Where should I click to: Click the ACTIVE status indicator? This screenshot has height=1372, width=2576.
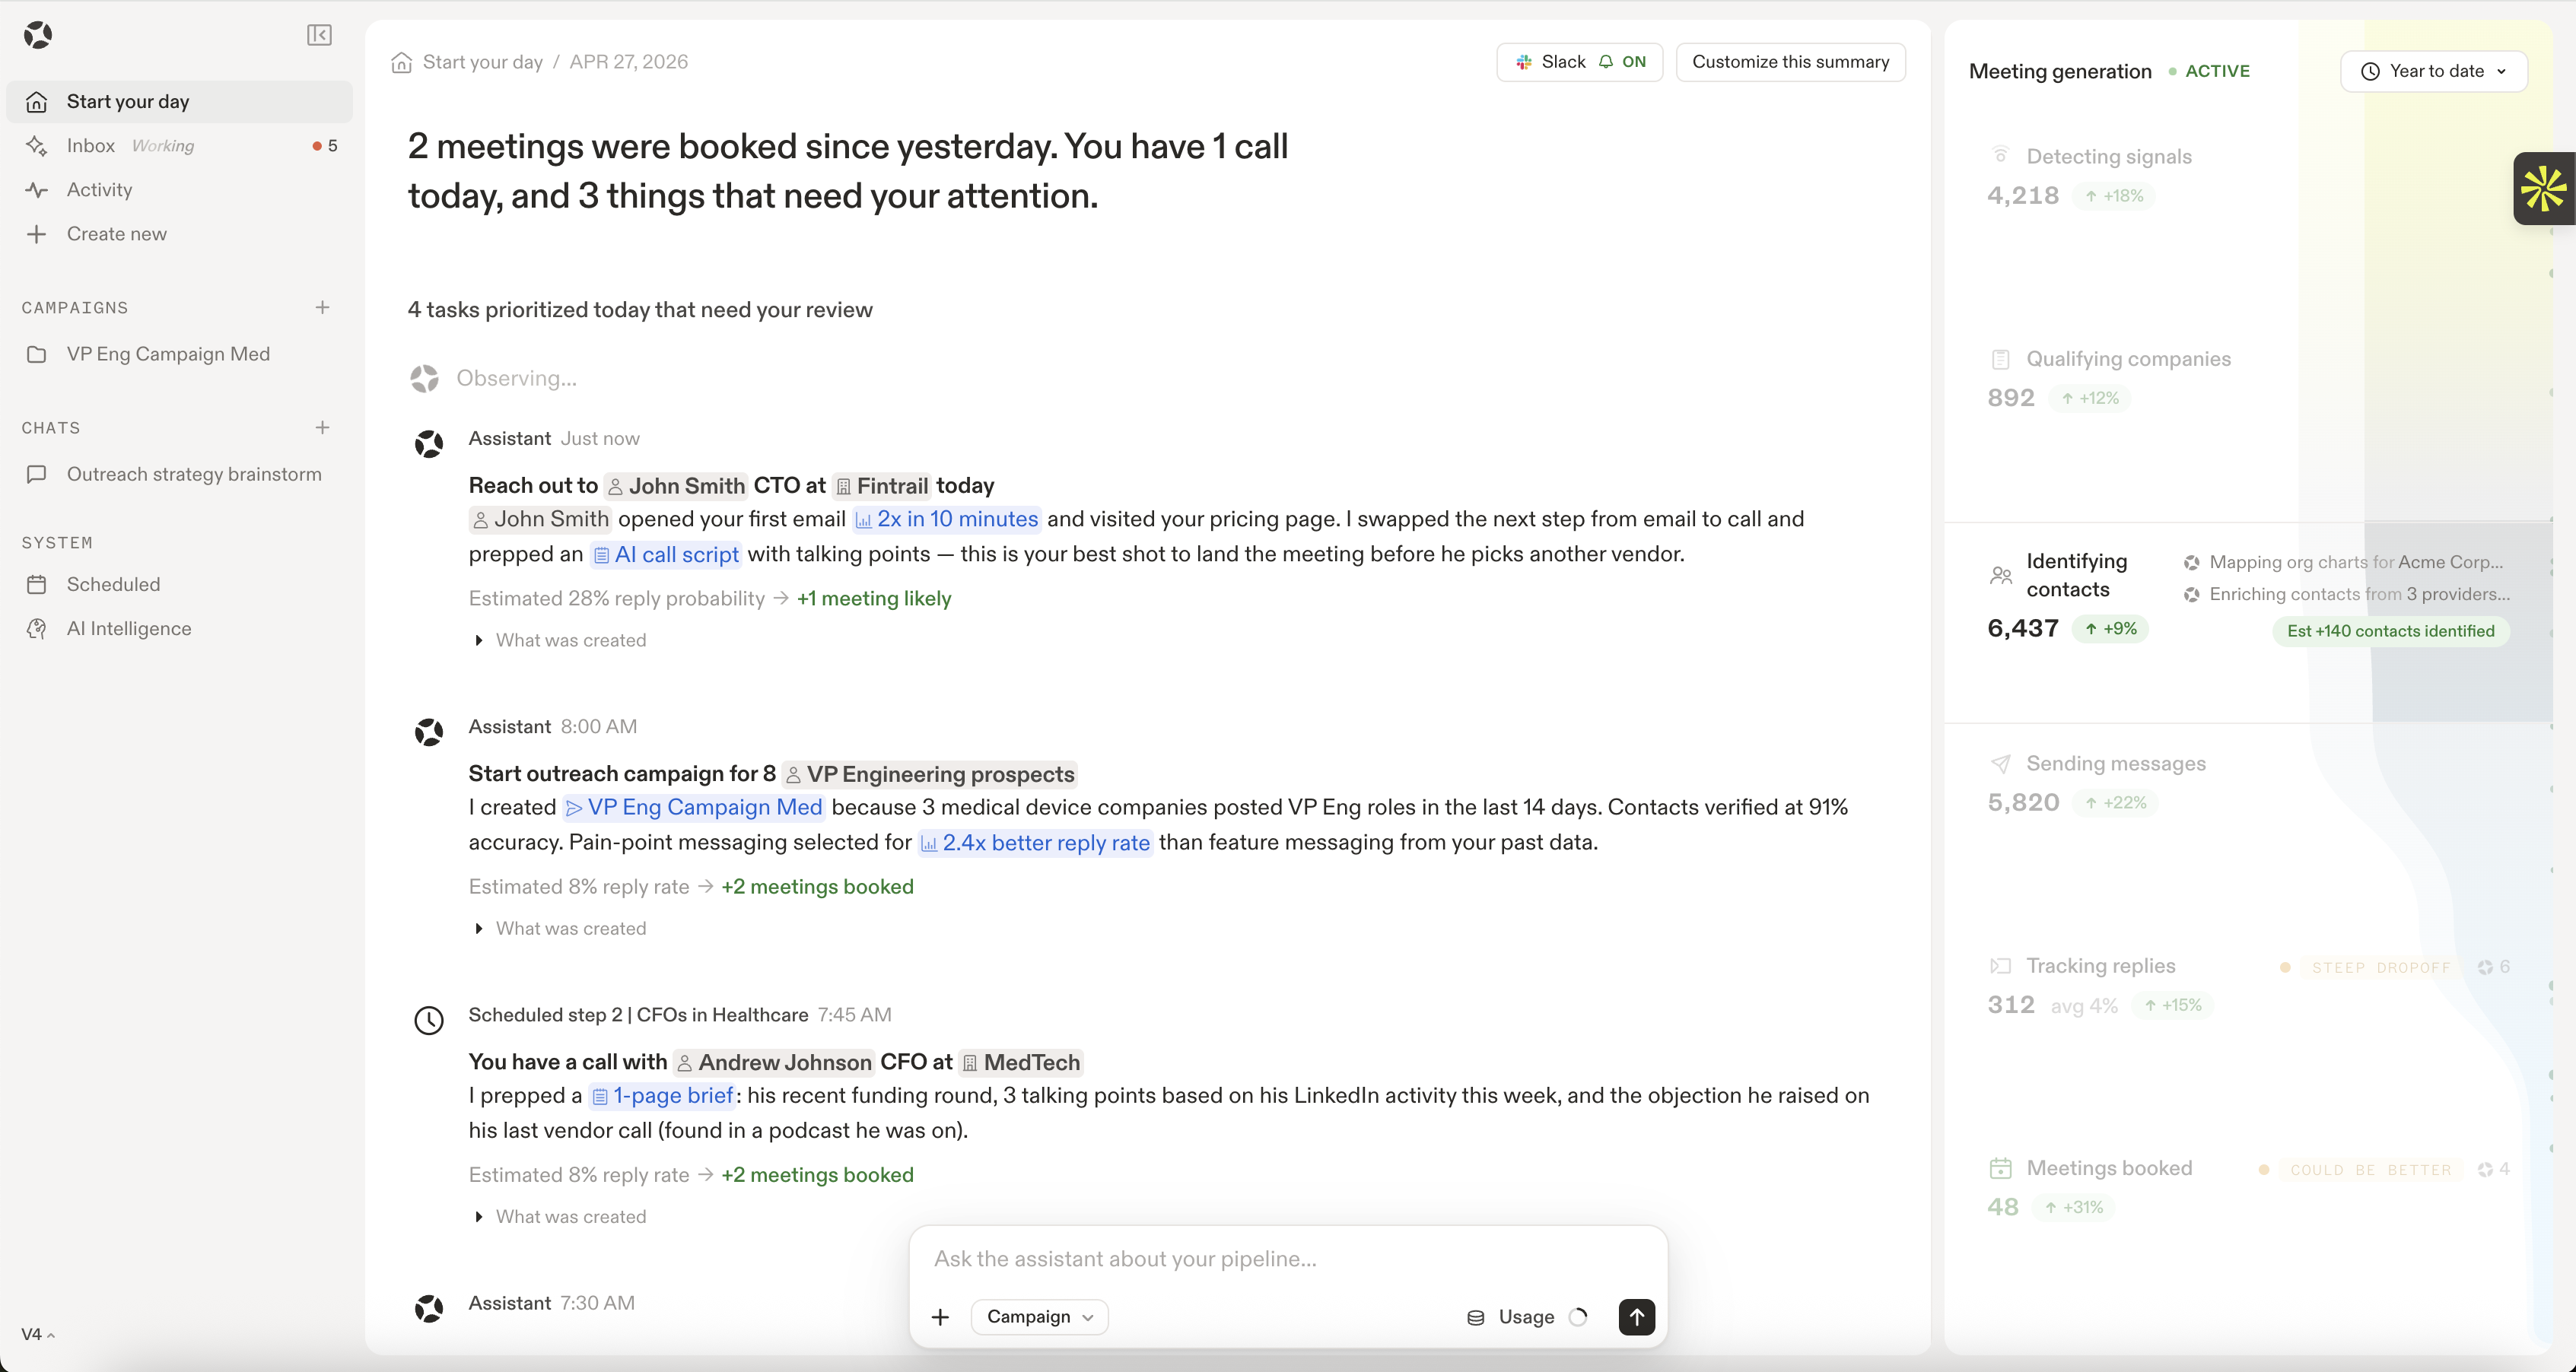[x=2210, y=71]
